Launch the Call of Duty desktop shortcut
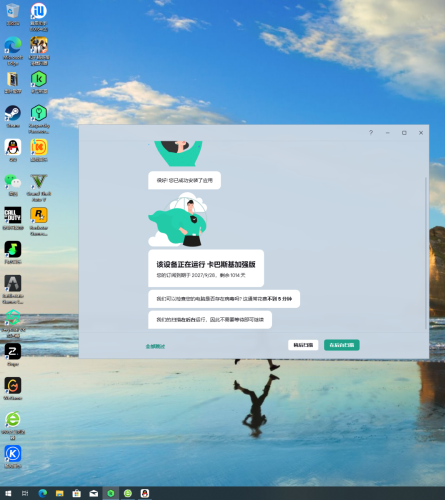 pyautogui.click(x=13, y=219)
